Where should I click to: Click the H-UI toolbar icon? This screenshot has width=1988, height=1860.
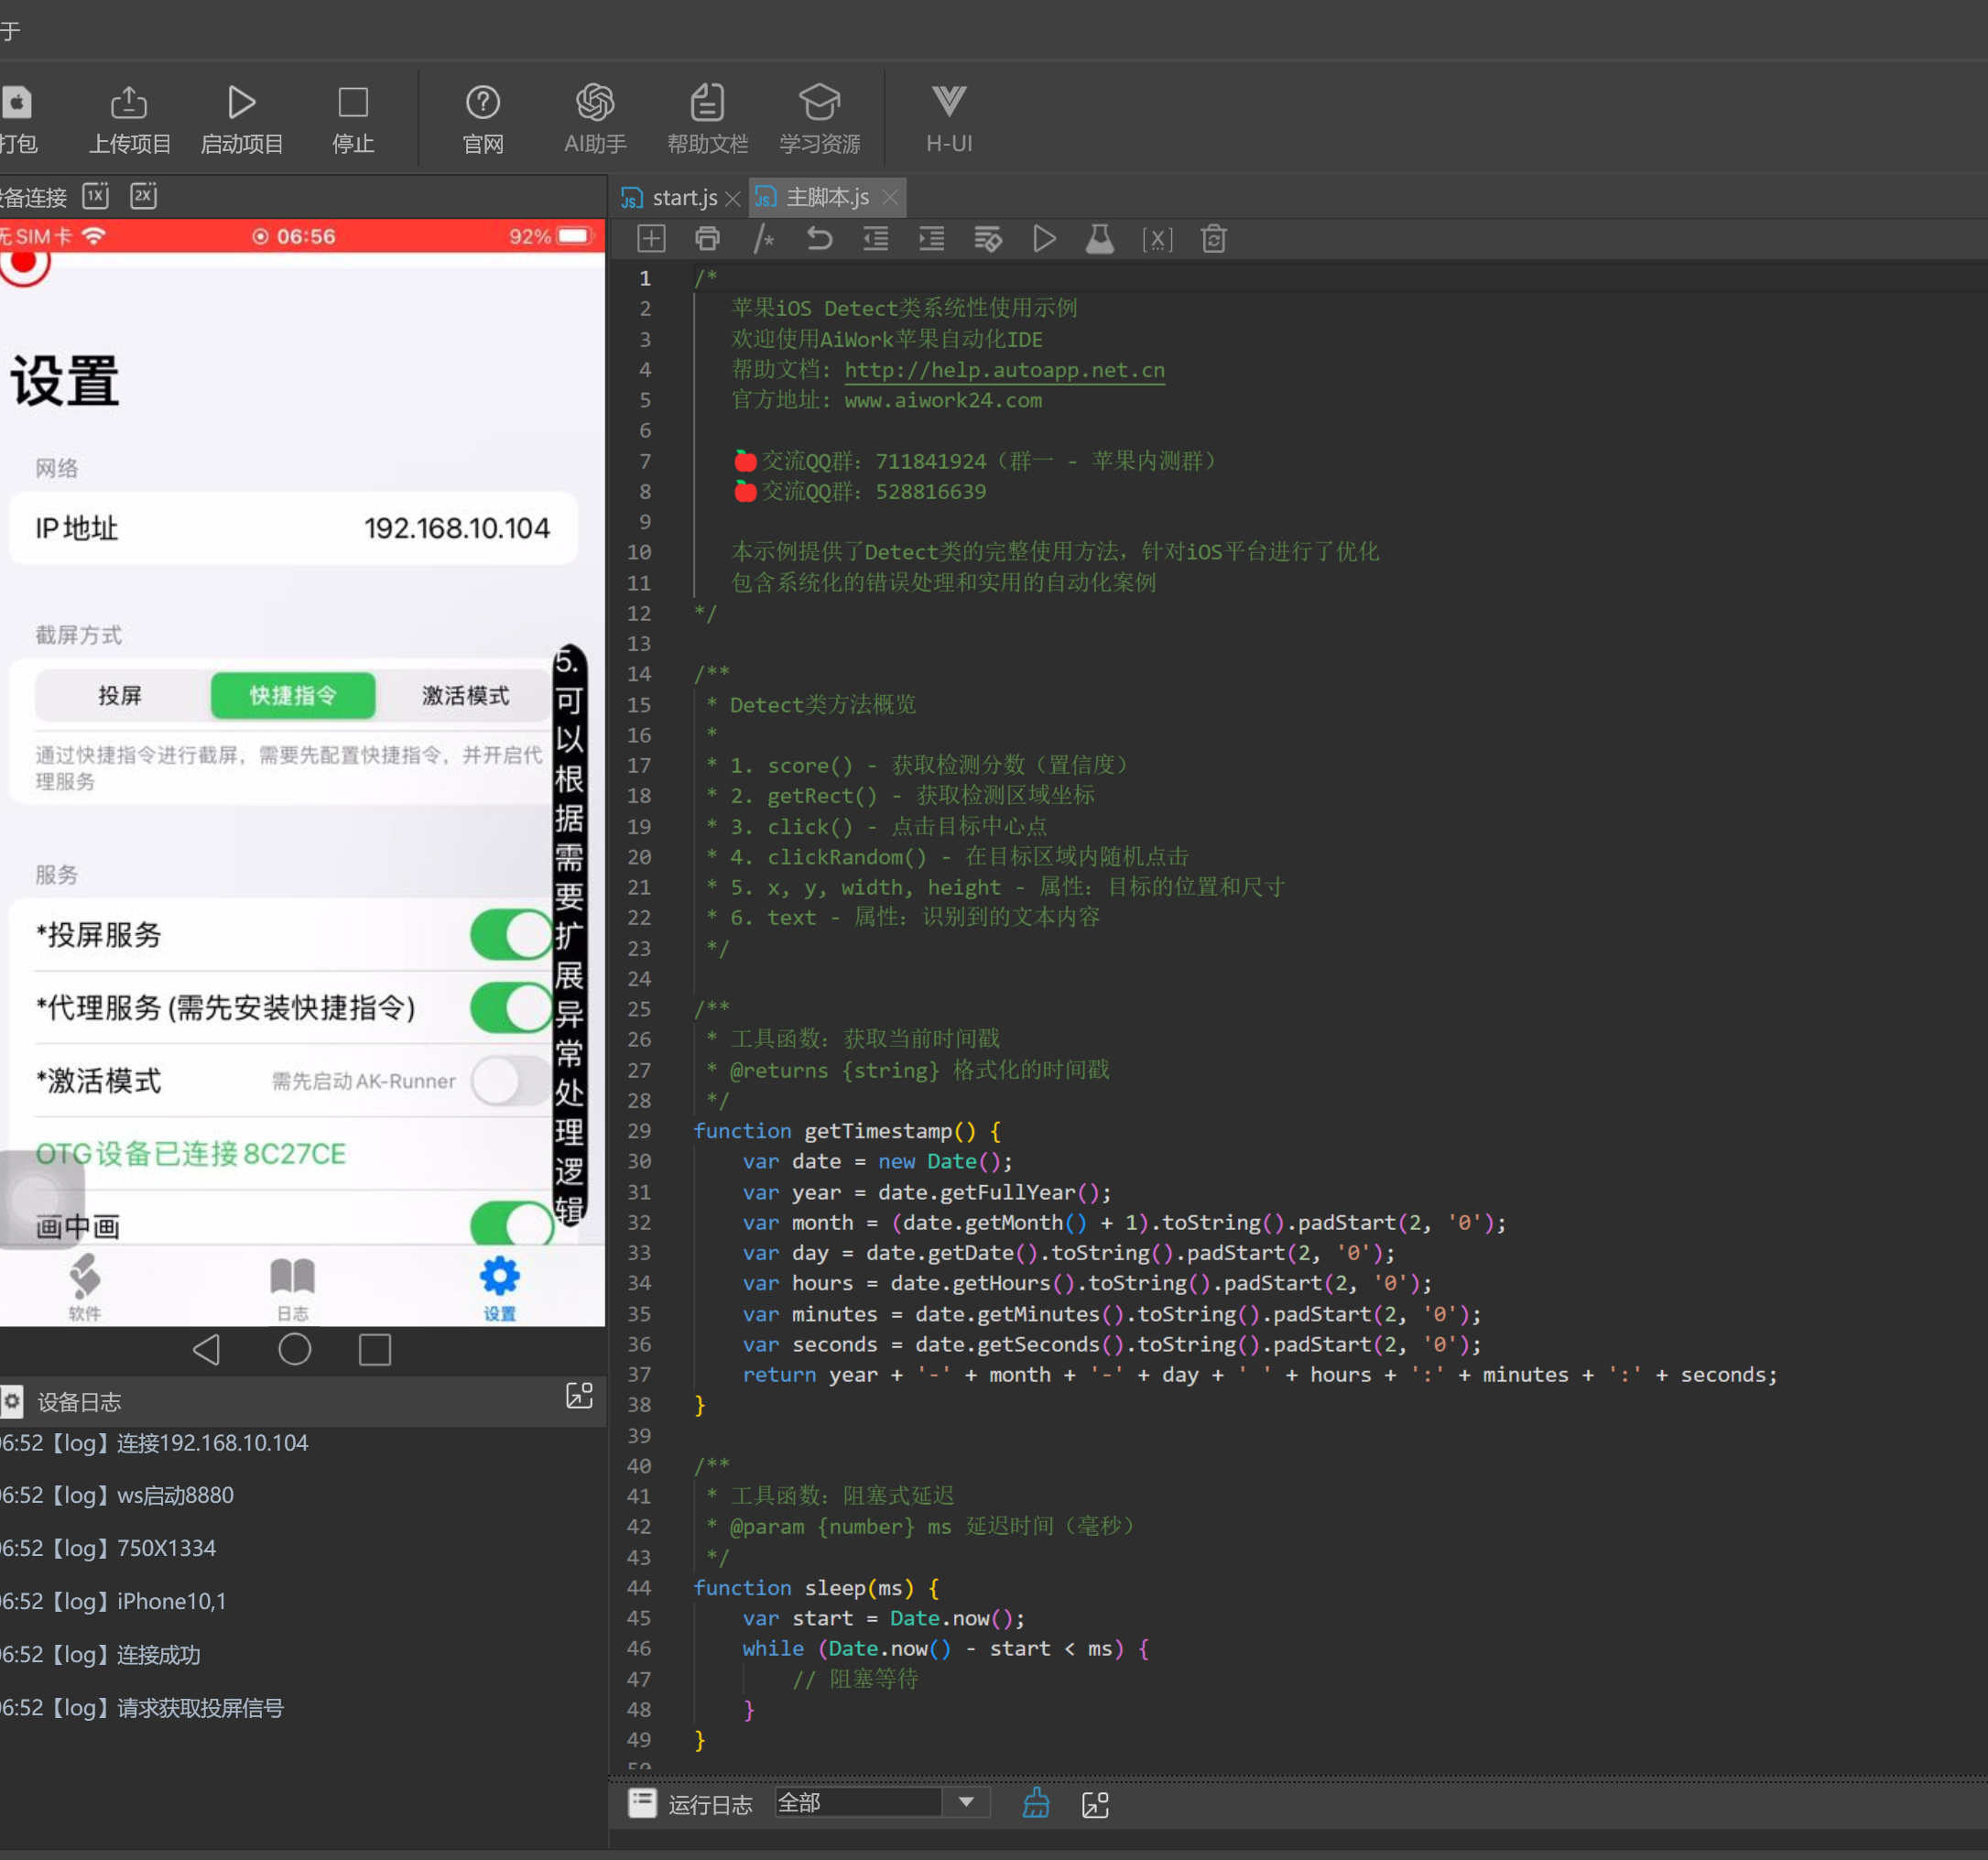948,102
